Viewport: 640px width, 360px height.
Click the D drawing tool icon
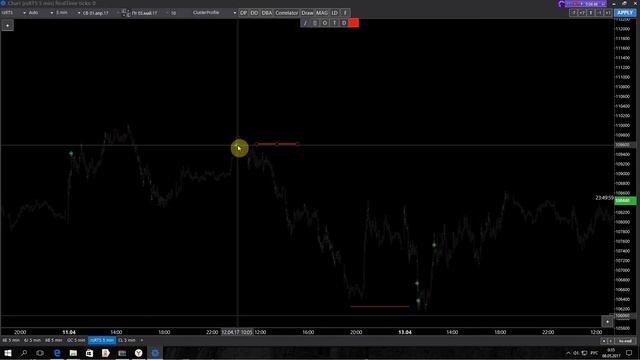[x=344, y=23]
